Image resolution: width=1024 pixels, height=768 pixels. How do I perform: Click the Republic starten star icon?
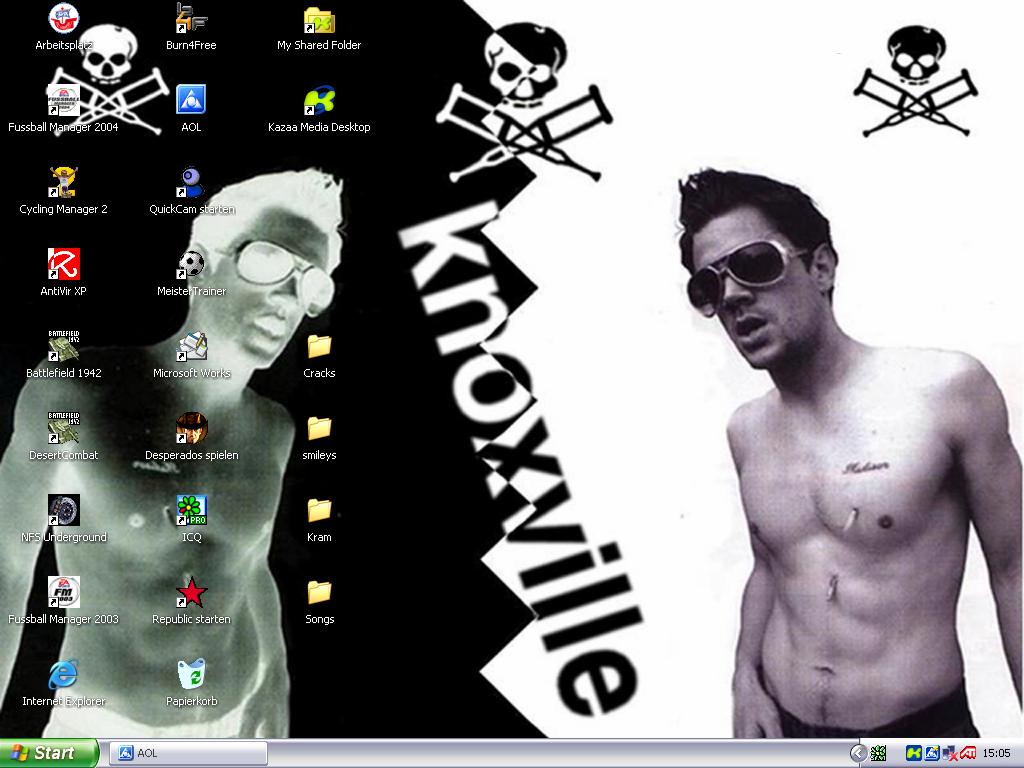[191, 592]
